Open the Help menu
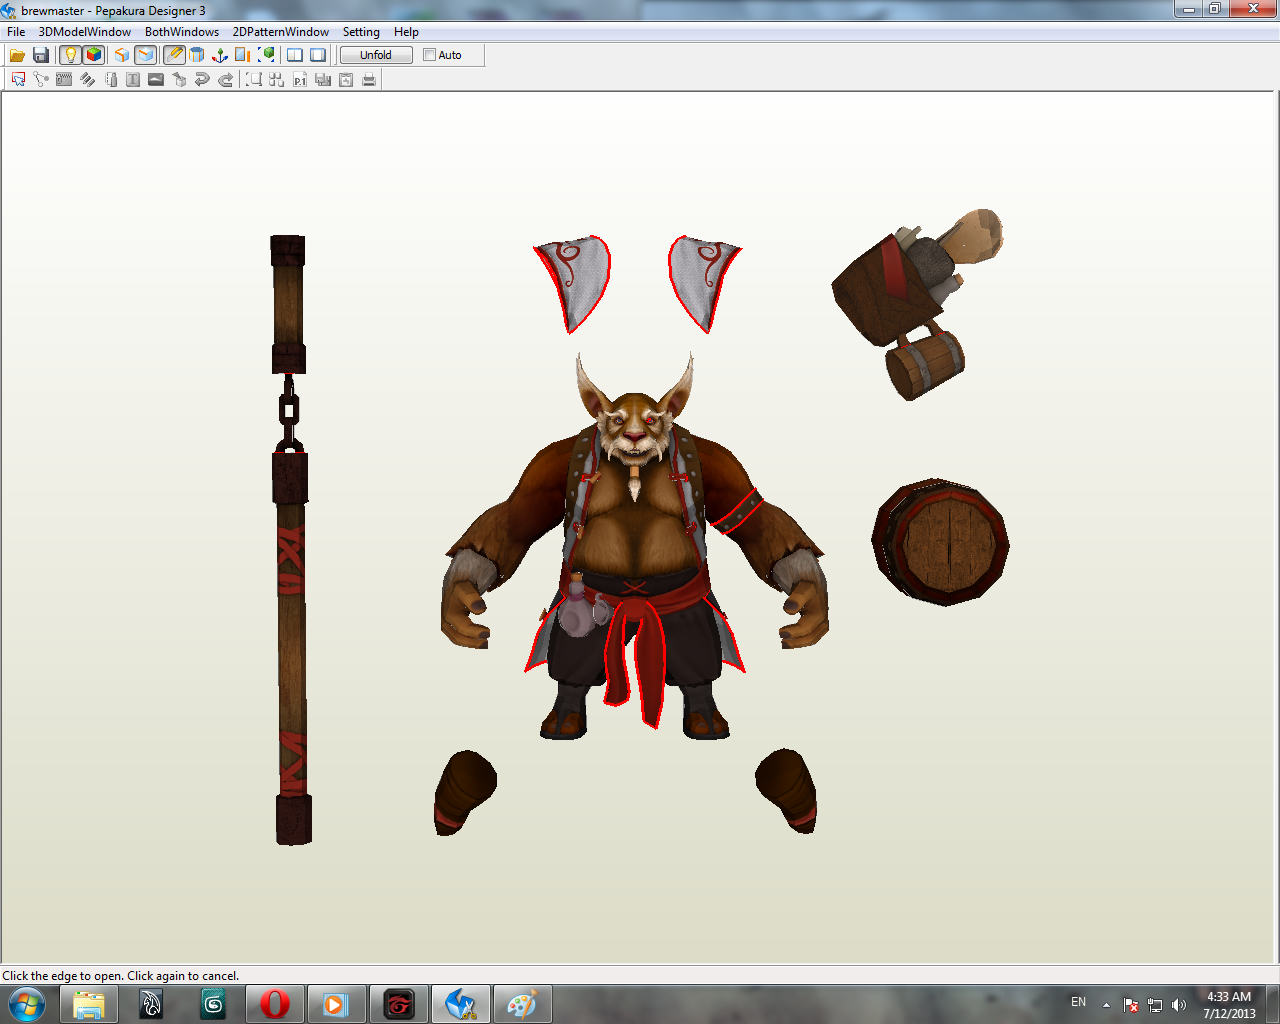 pos(406,32)
